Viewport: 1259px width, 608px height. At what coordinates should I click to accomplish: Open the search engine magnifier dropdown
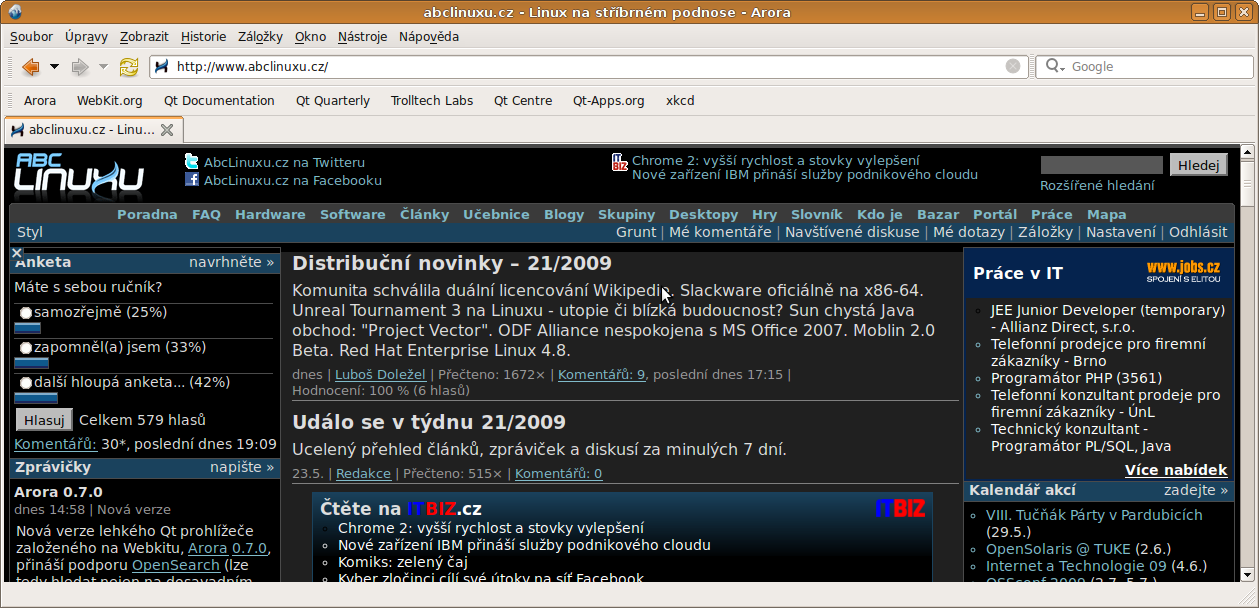1057,67
